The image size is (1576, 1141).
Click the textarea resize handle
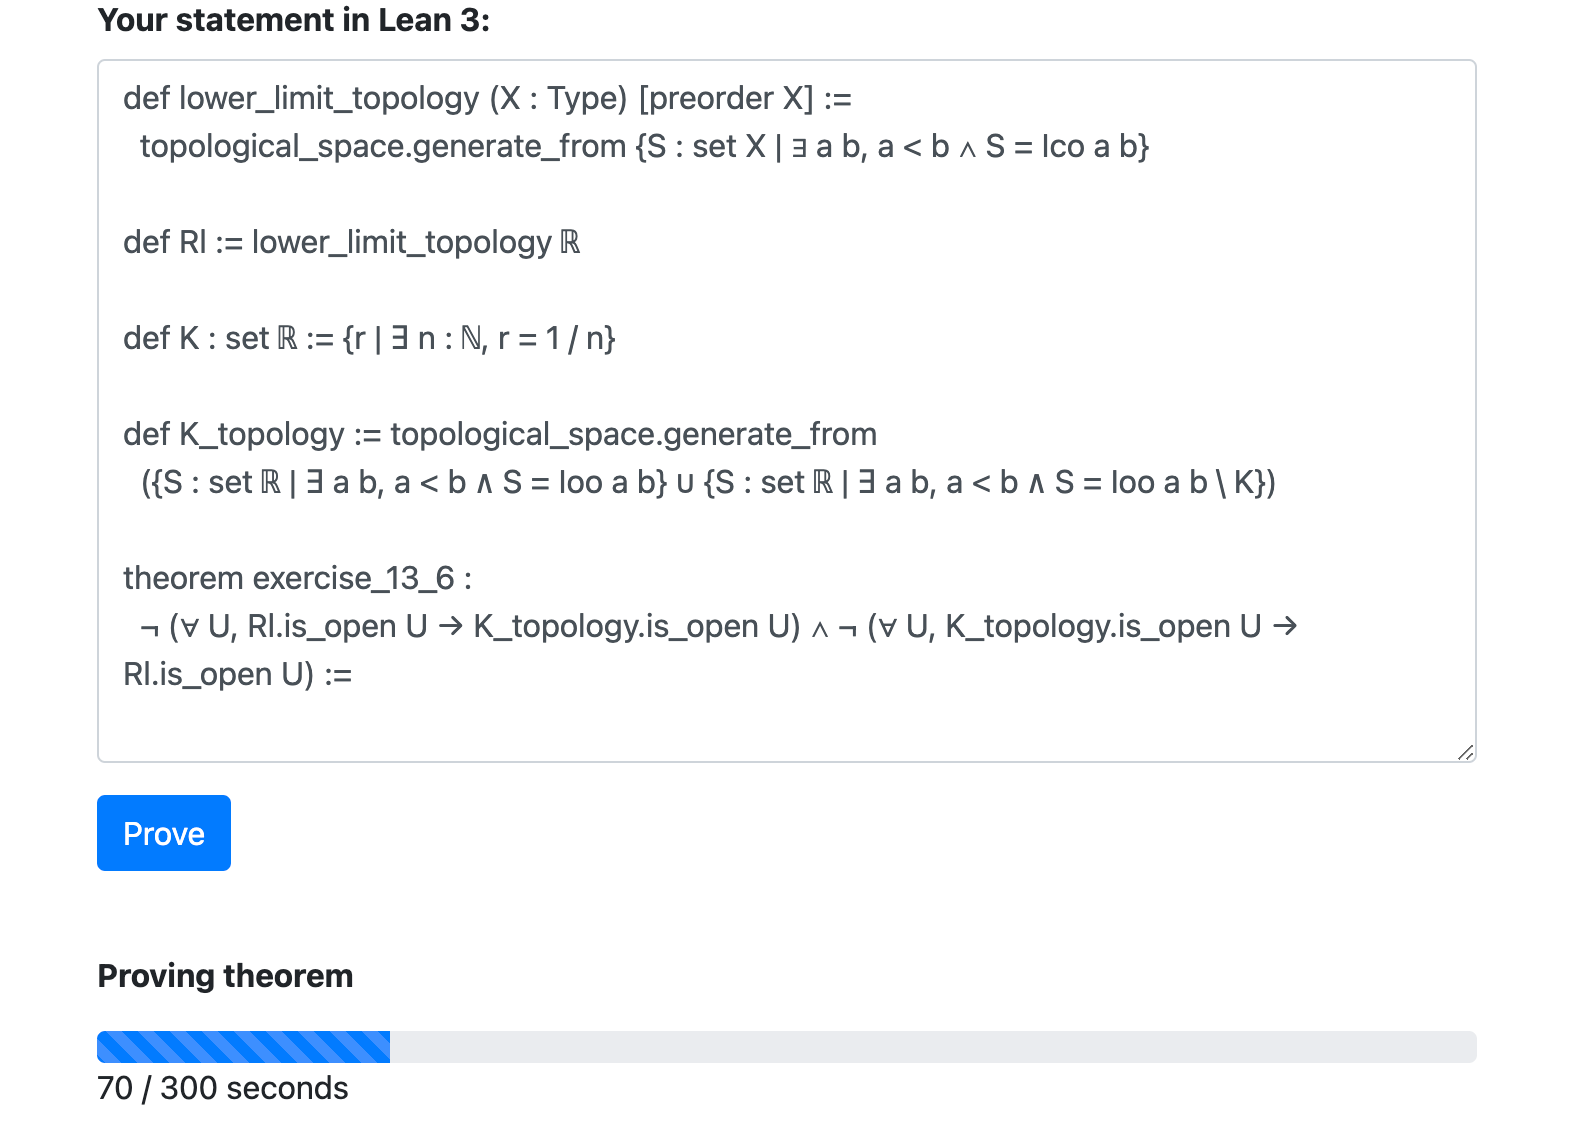(x=1465, y=752)
